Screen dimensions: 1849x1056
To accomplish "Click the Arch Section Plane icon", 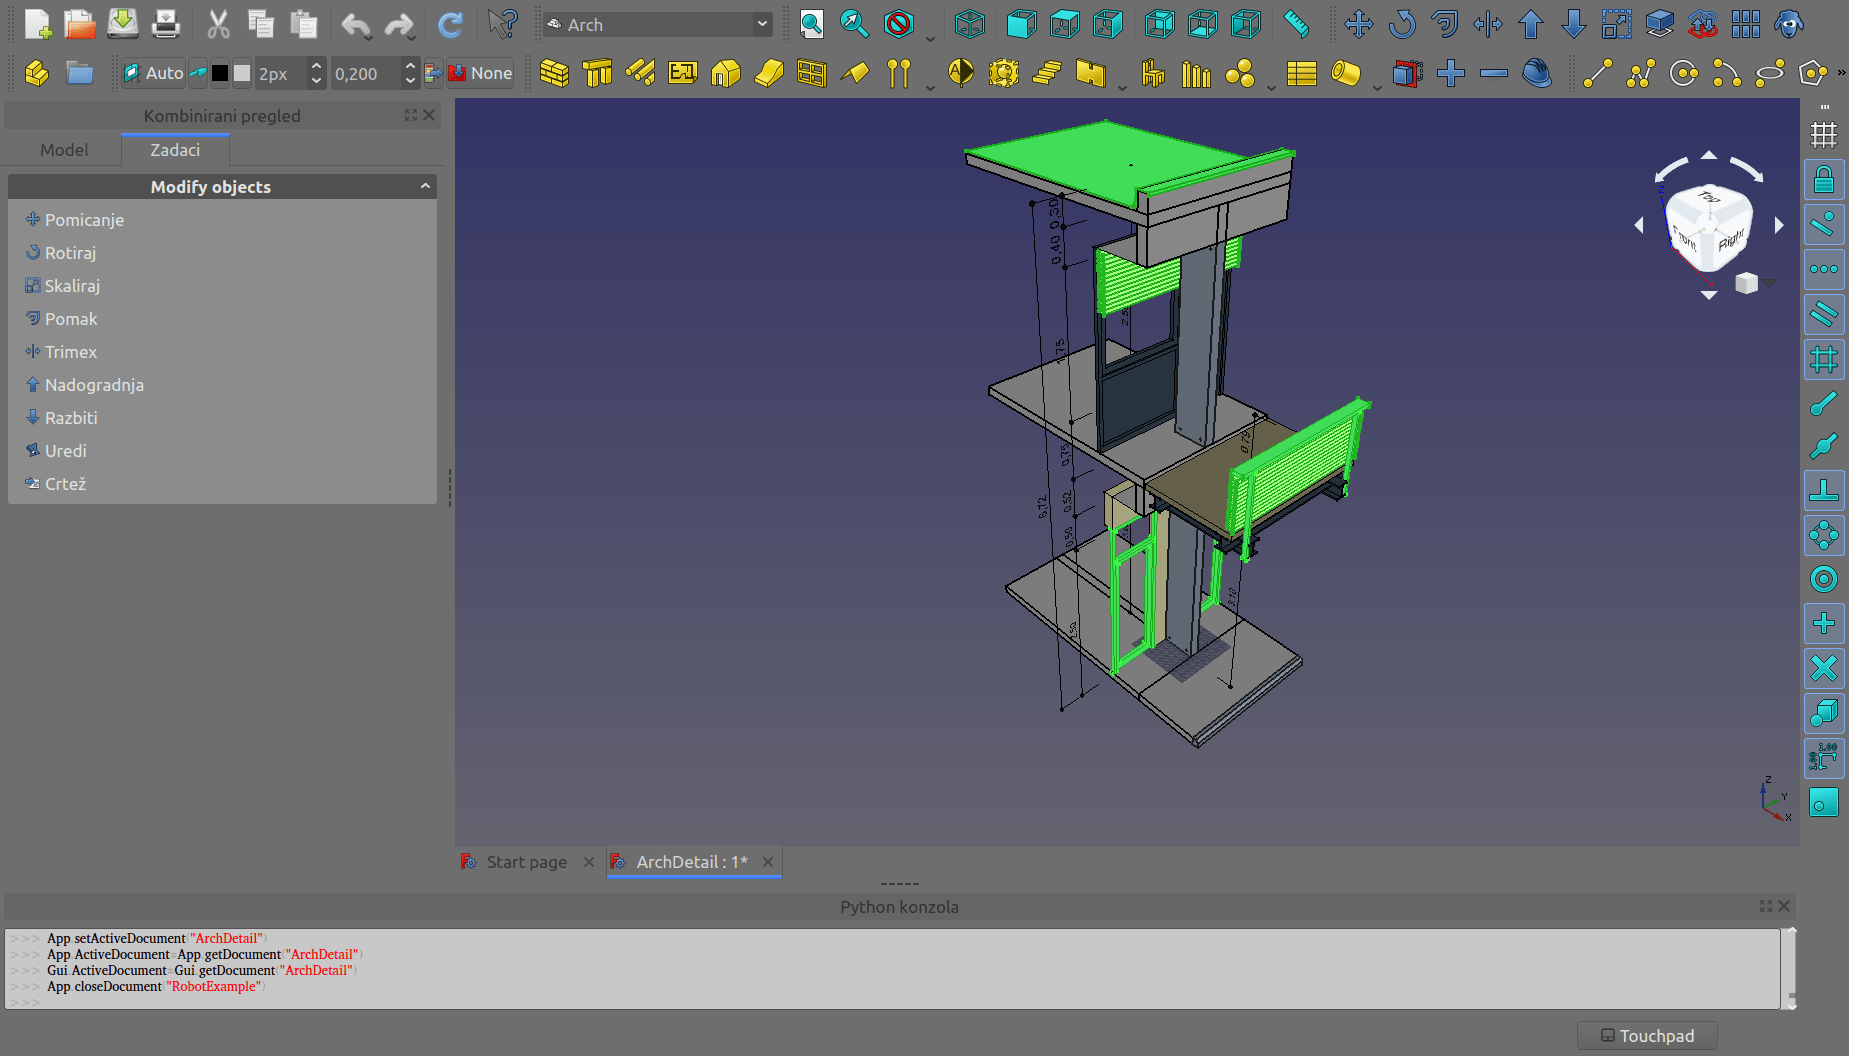I will click(960, 73).
